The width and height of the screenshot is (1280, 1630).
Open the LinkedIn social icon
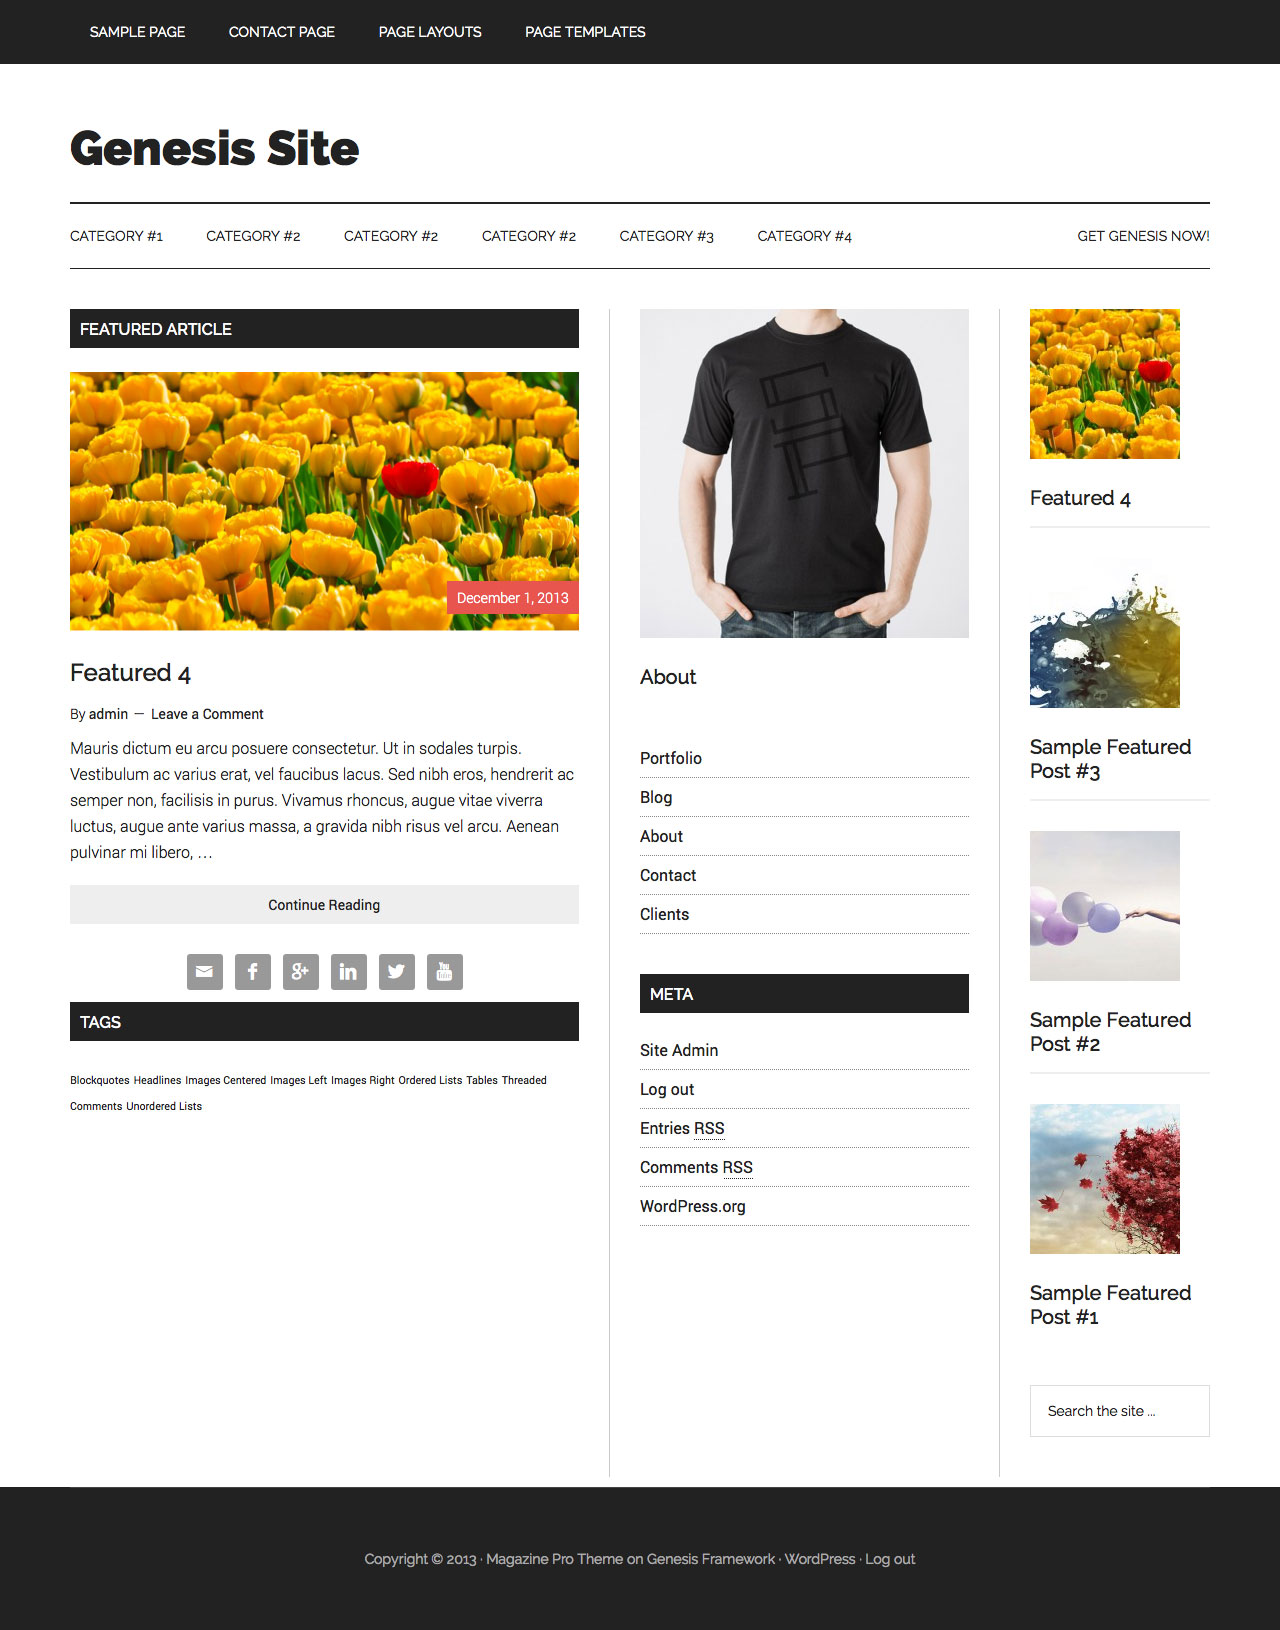click(349, 971)
